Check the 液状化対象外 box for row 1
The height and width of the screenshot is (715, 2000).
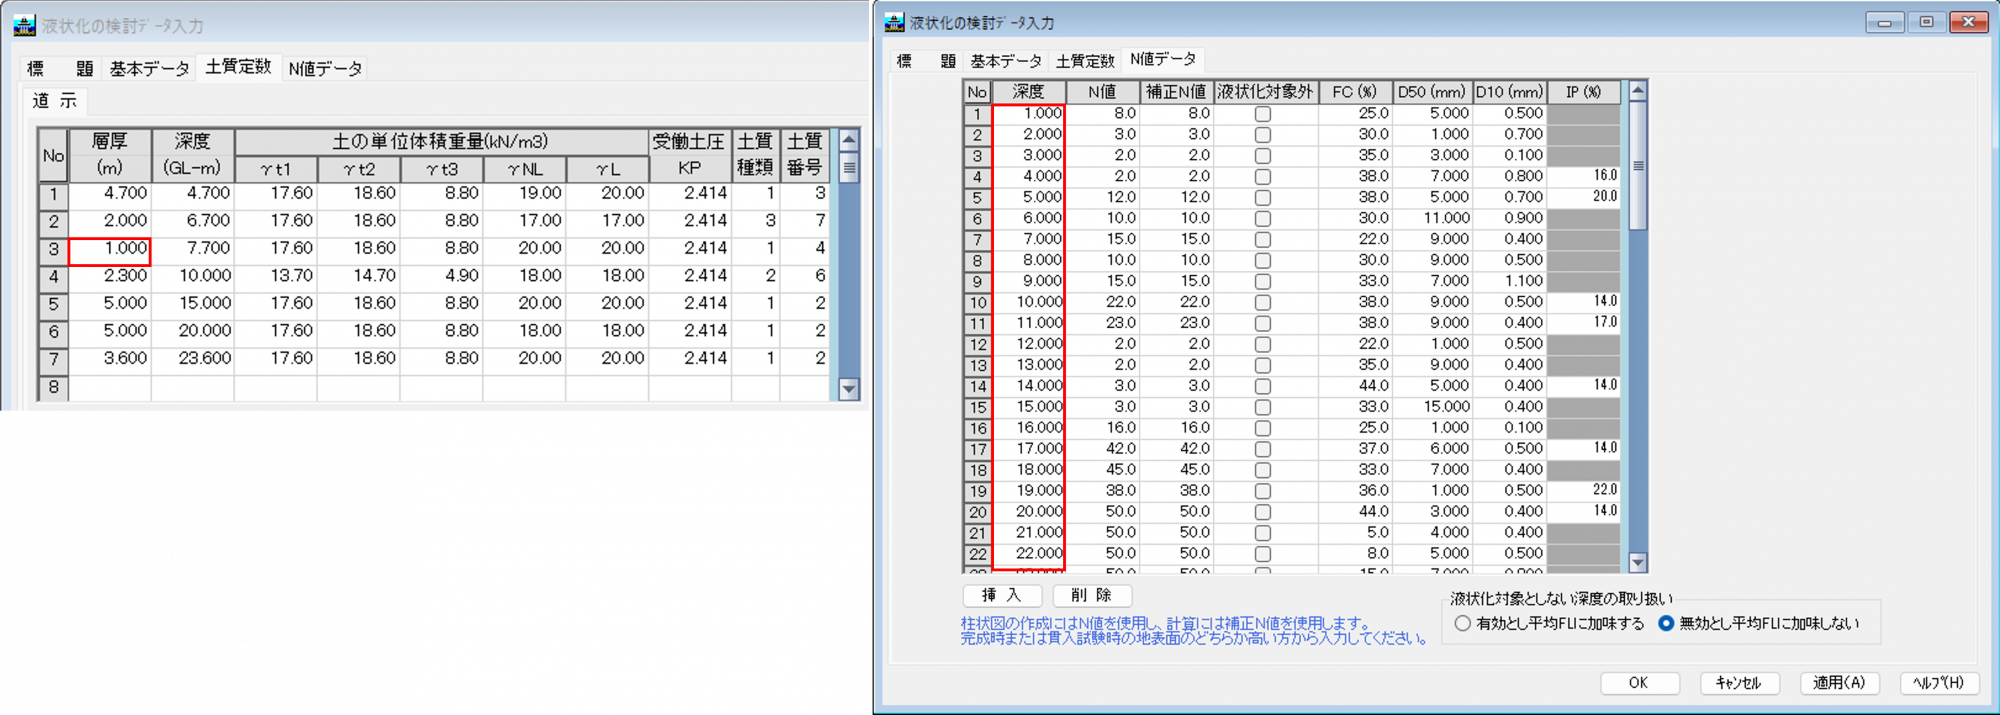[1263, 114]
